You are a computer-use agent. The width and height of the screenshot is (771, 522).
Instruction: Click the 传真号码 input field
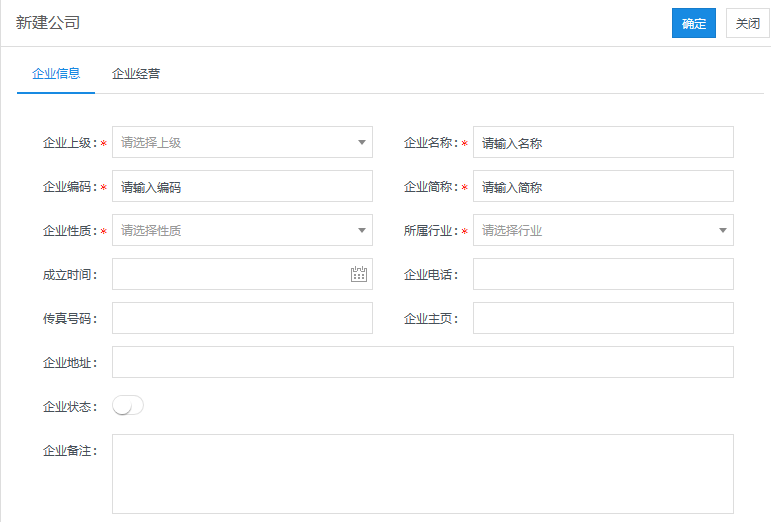point(242,318)
